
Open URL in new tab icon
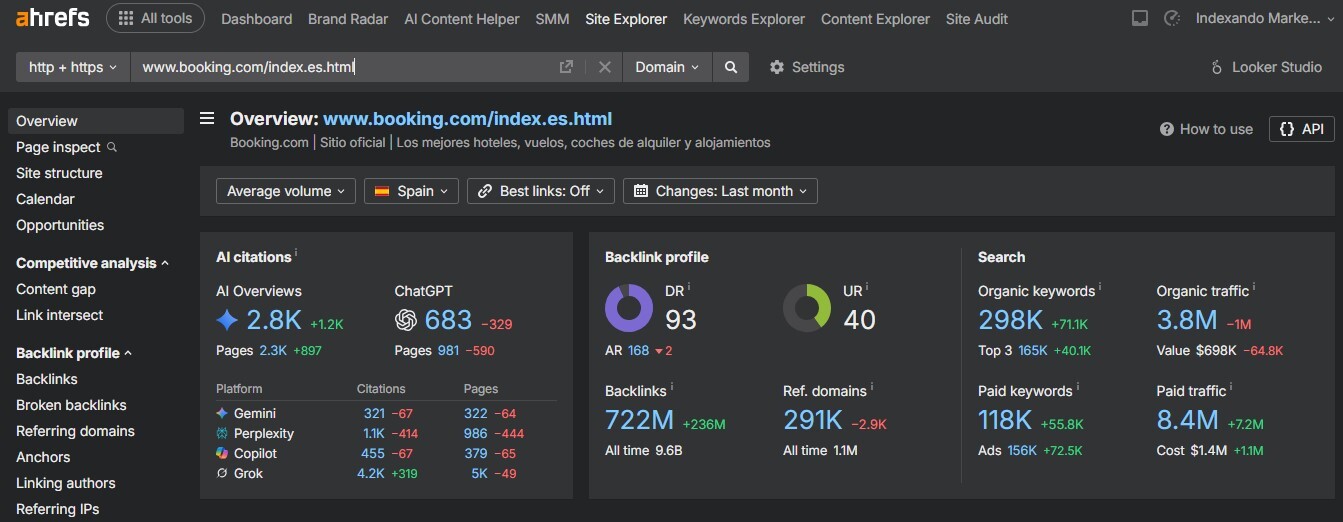coord(566,67)
